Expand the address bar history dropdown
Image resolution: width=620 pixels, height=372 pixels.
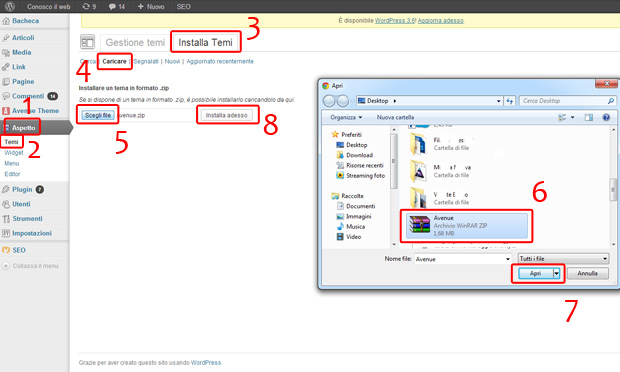click(x=498, y=101)
